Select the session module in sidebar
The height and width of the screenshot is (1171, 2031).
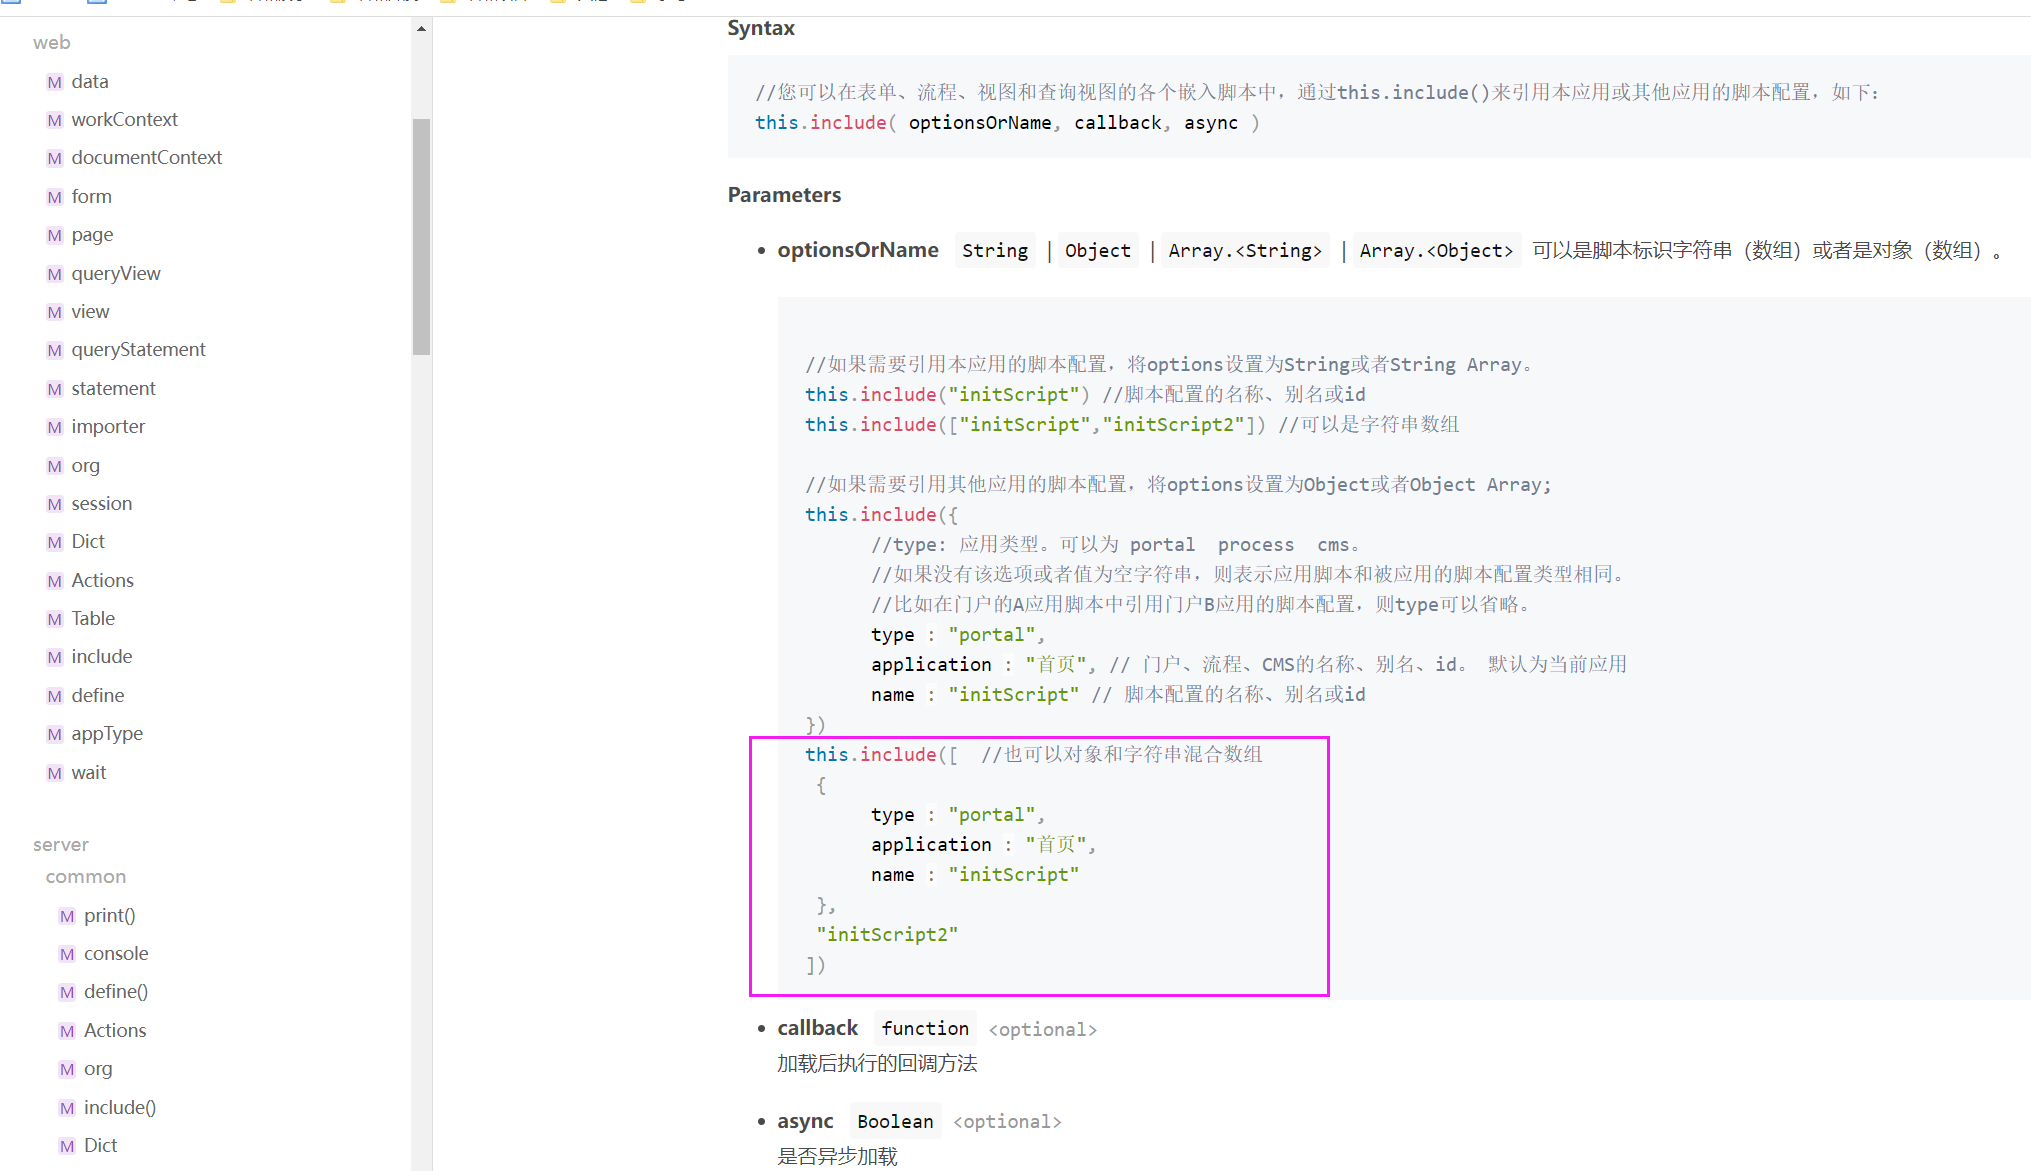pyautogui.click(x=101, y=504)
